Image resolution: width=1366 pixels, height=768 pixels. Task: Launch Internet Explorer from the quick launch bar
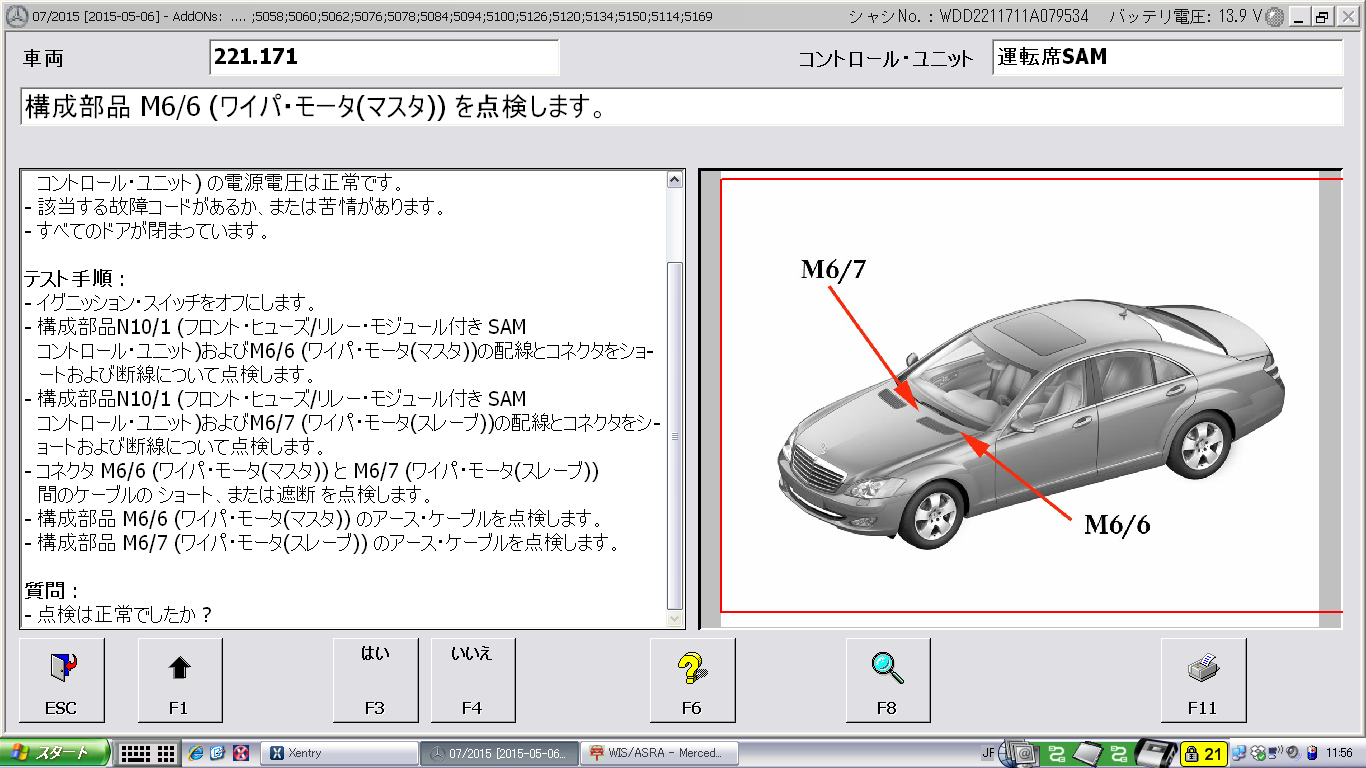(x=196, y=753)
